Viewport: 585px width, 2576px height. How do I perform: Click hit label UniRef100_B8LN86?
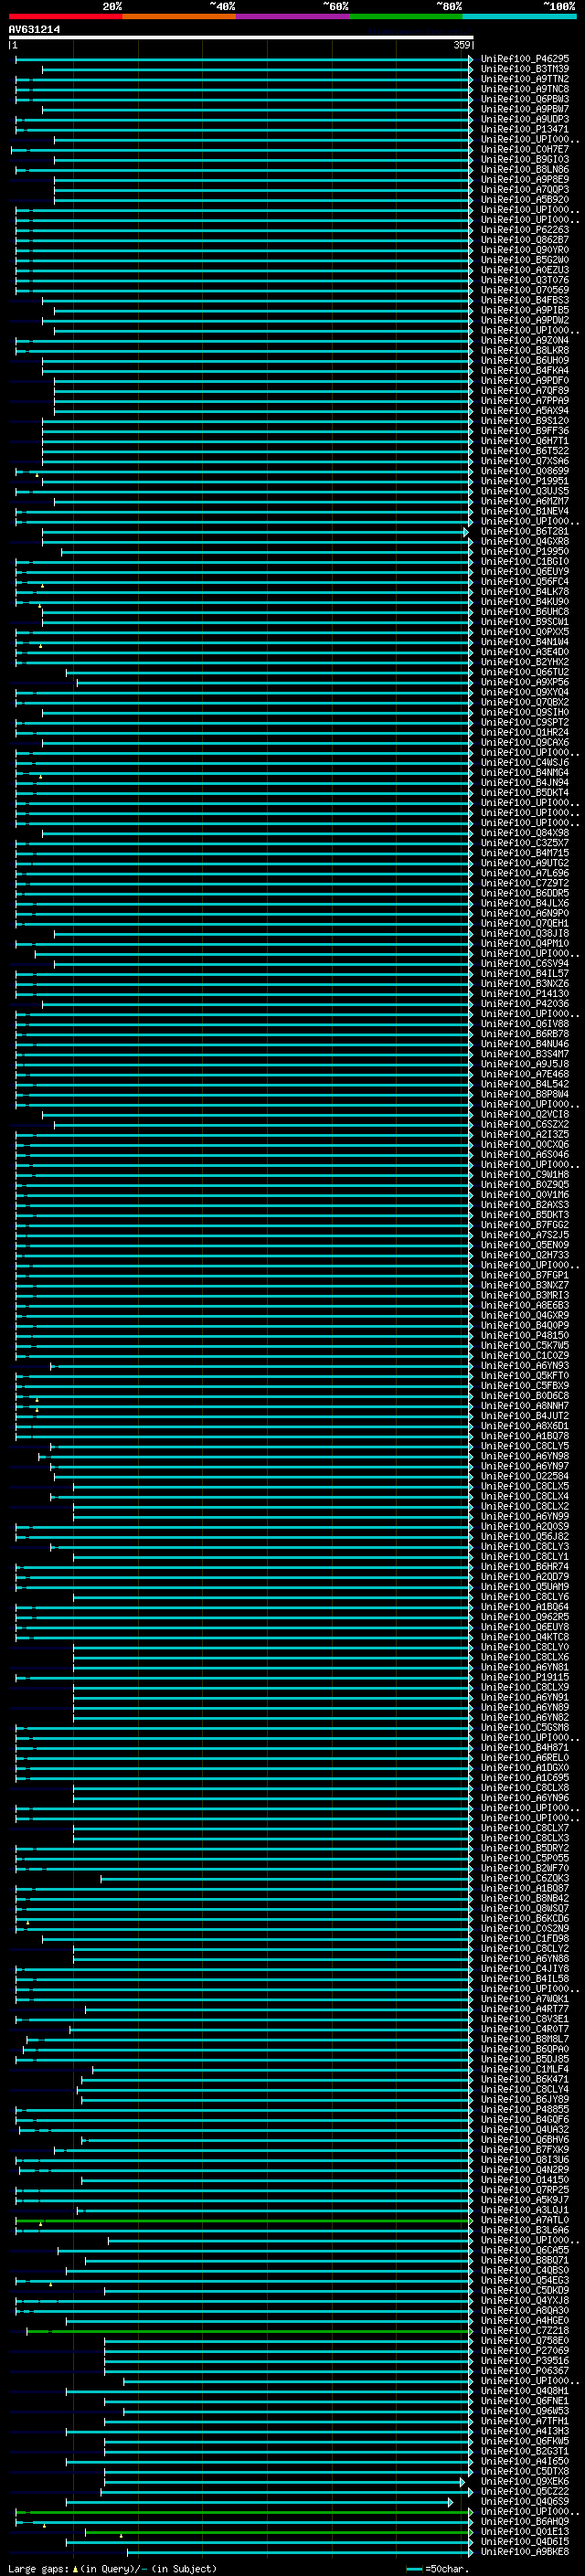[x=524, y=169]
